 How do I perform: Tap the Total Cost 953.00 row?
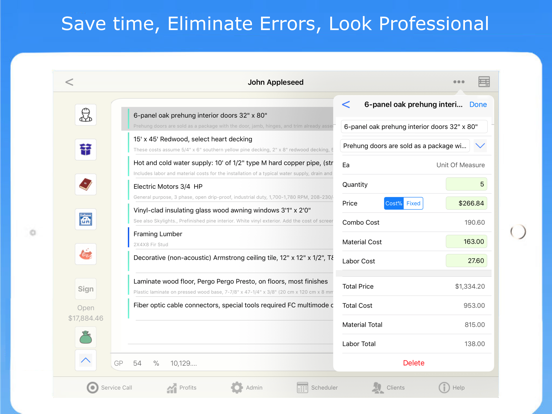click(414, 306)
